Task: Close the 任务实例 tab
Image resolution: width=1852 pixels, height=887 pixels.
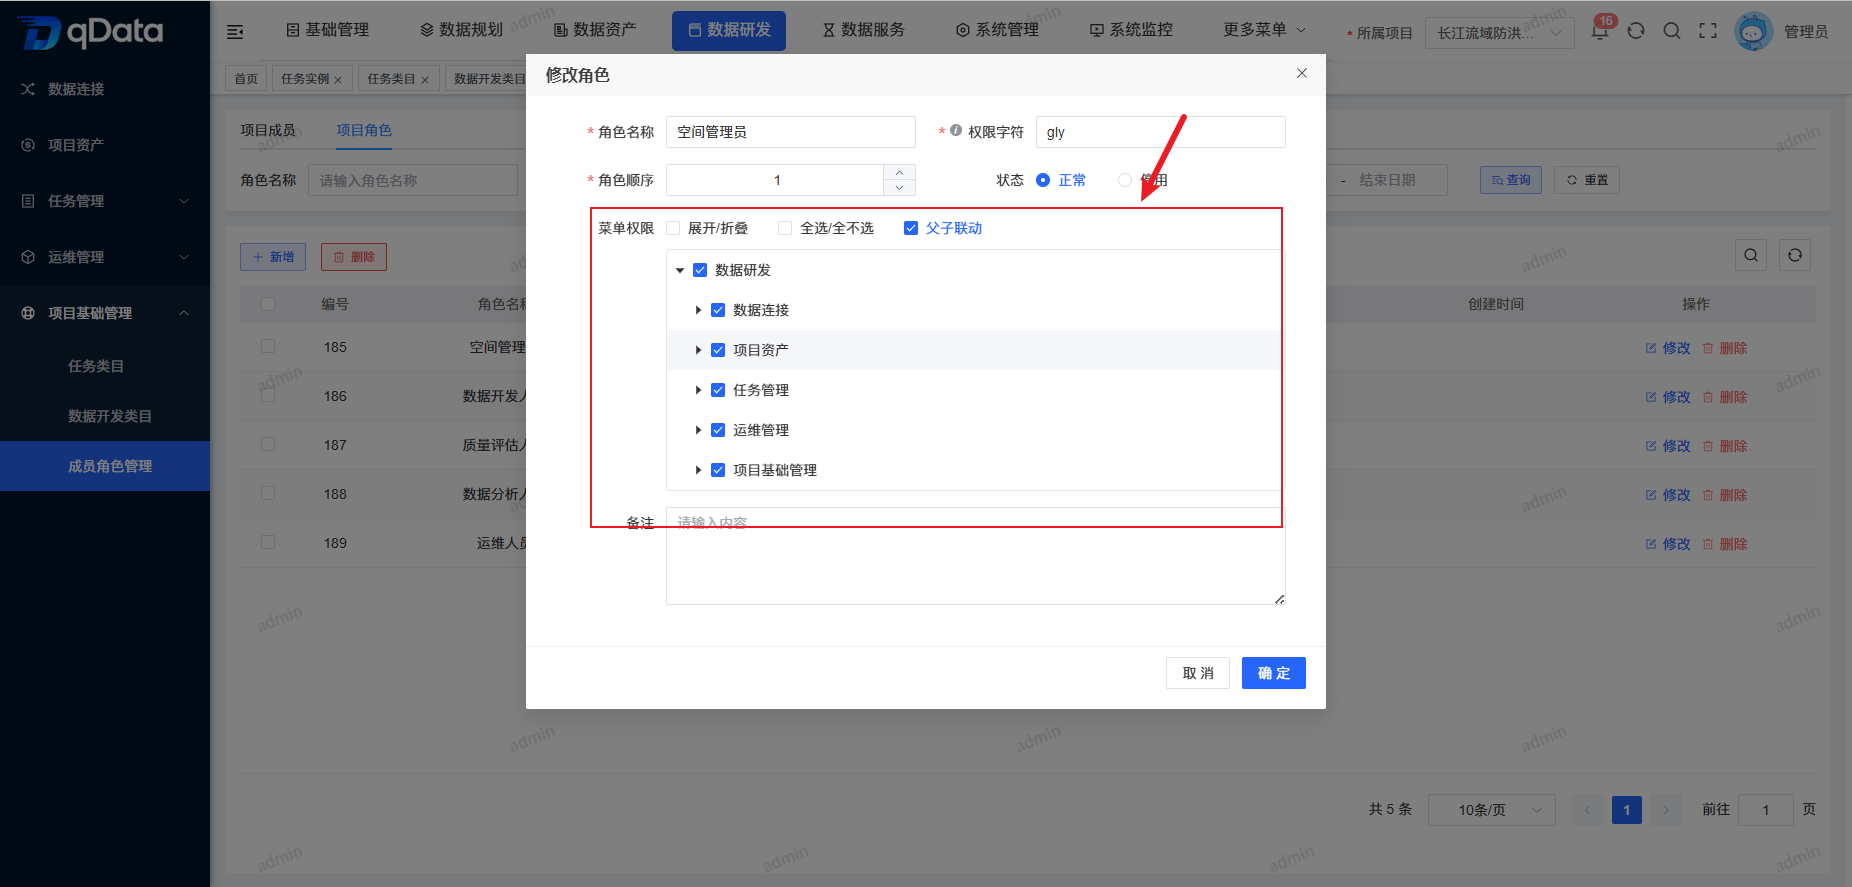Action: coord(338,80)
